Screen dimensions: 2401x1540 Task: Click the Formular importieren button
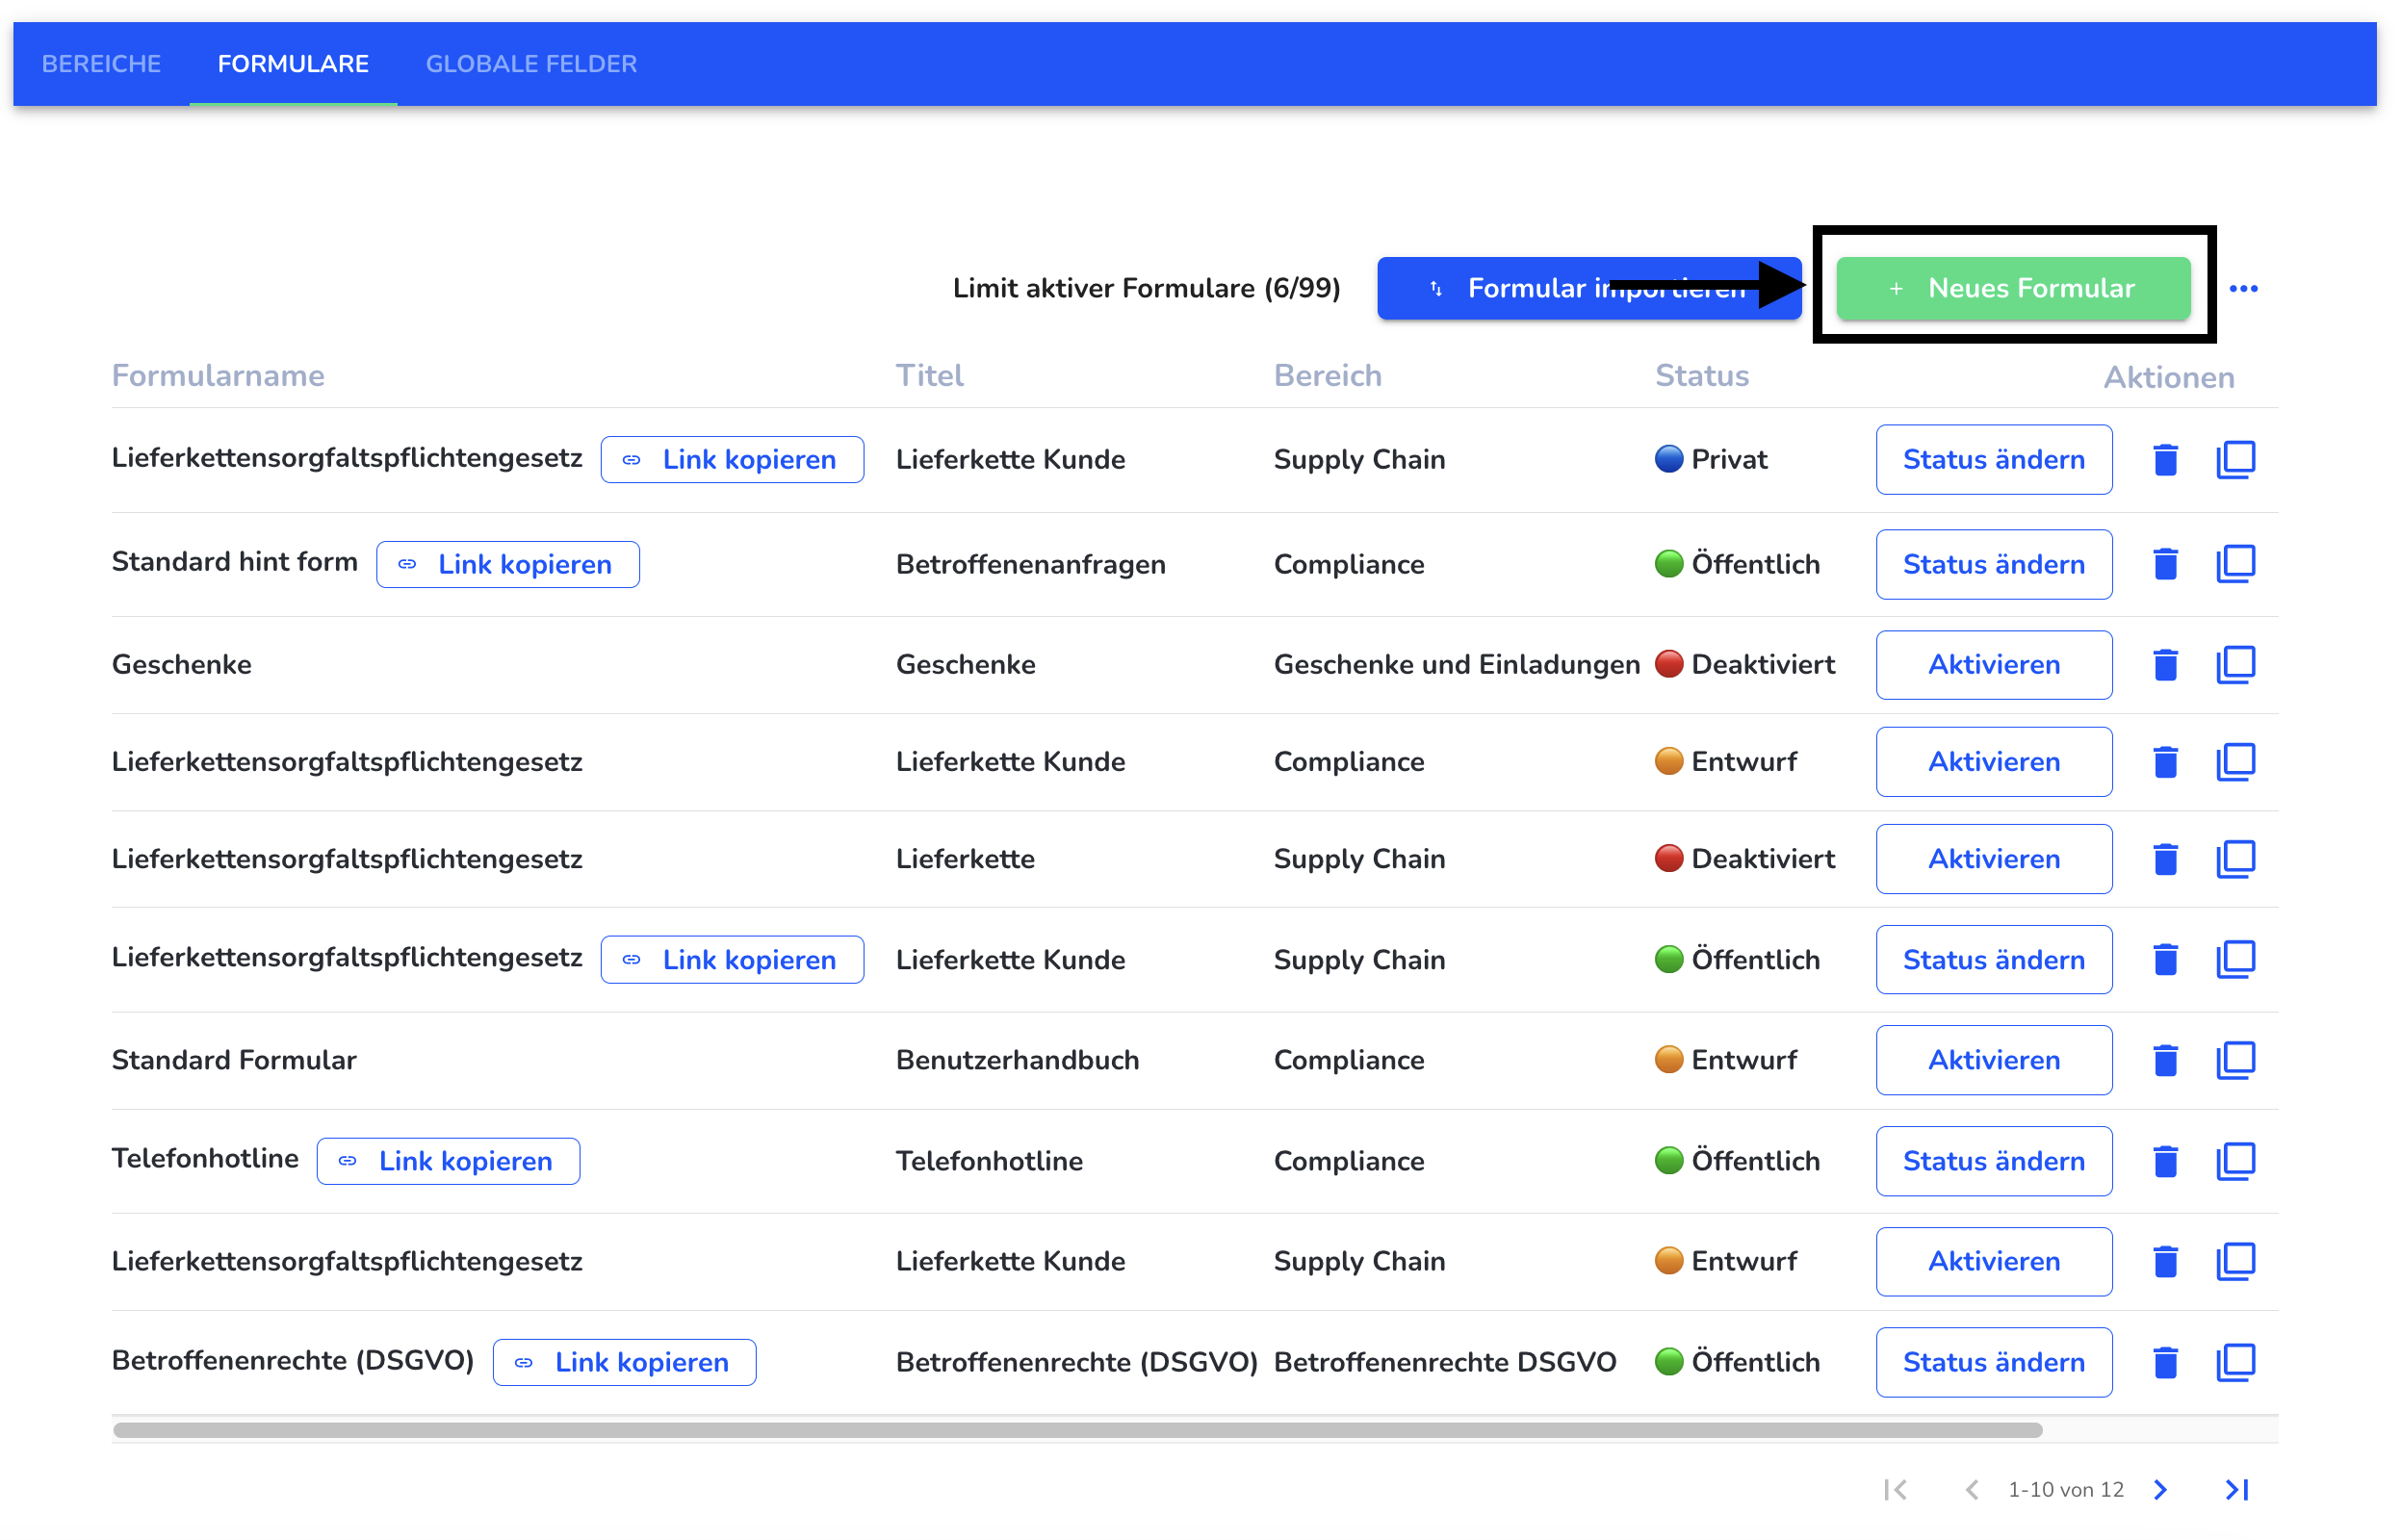(1589, 289)
